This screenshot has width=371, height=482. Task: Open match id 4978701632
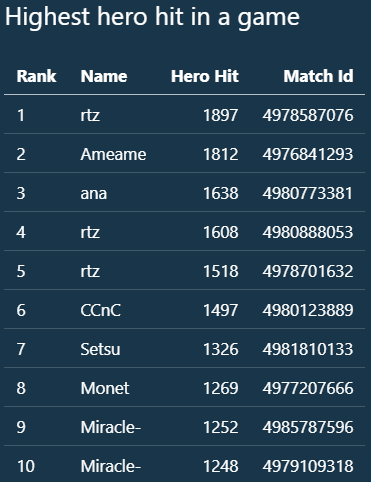point(308,271)
